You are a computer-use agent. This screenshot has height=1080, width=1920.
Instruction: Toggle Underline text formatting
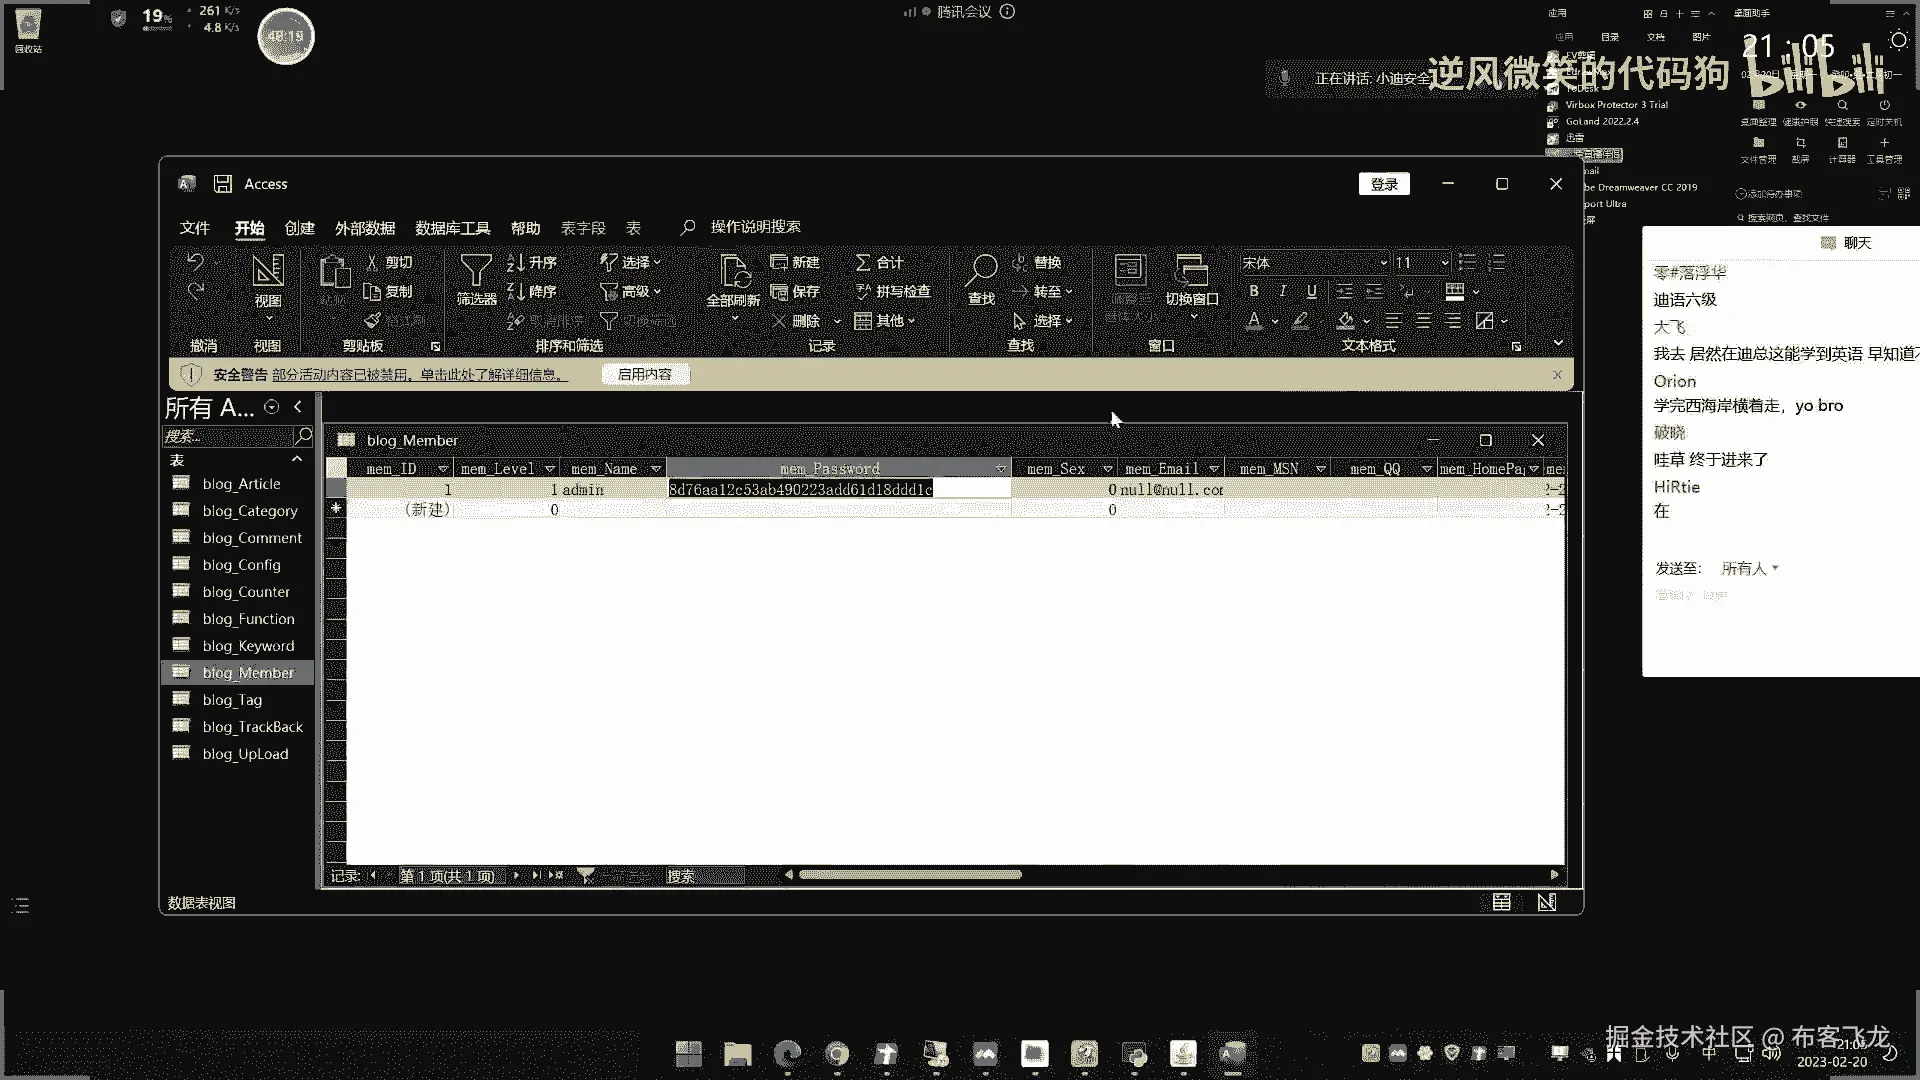tap(1312, 291)
